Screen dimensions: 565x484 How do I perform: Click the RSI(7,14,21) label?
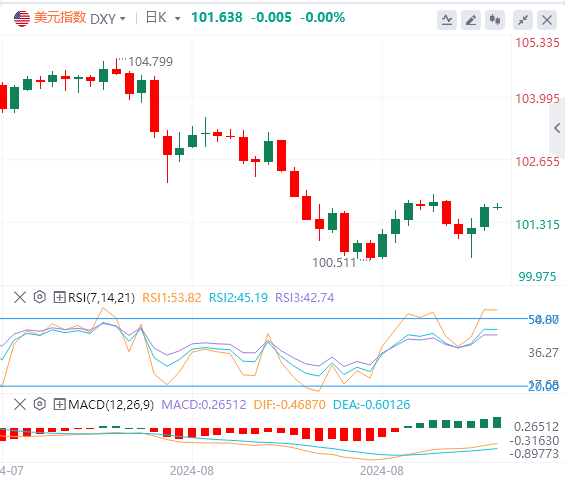point(101,298)
